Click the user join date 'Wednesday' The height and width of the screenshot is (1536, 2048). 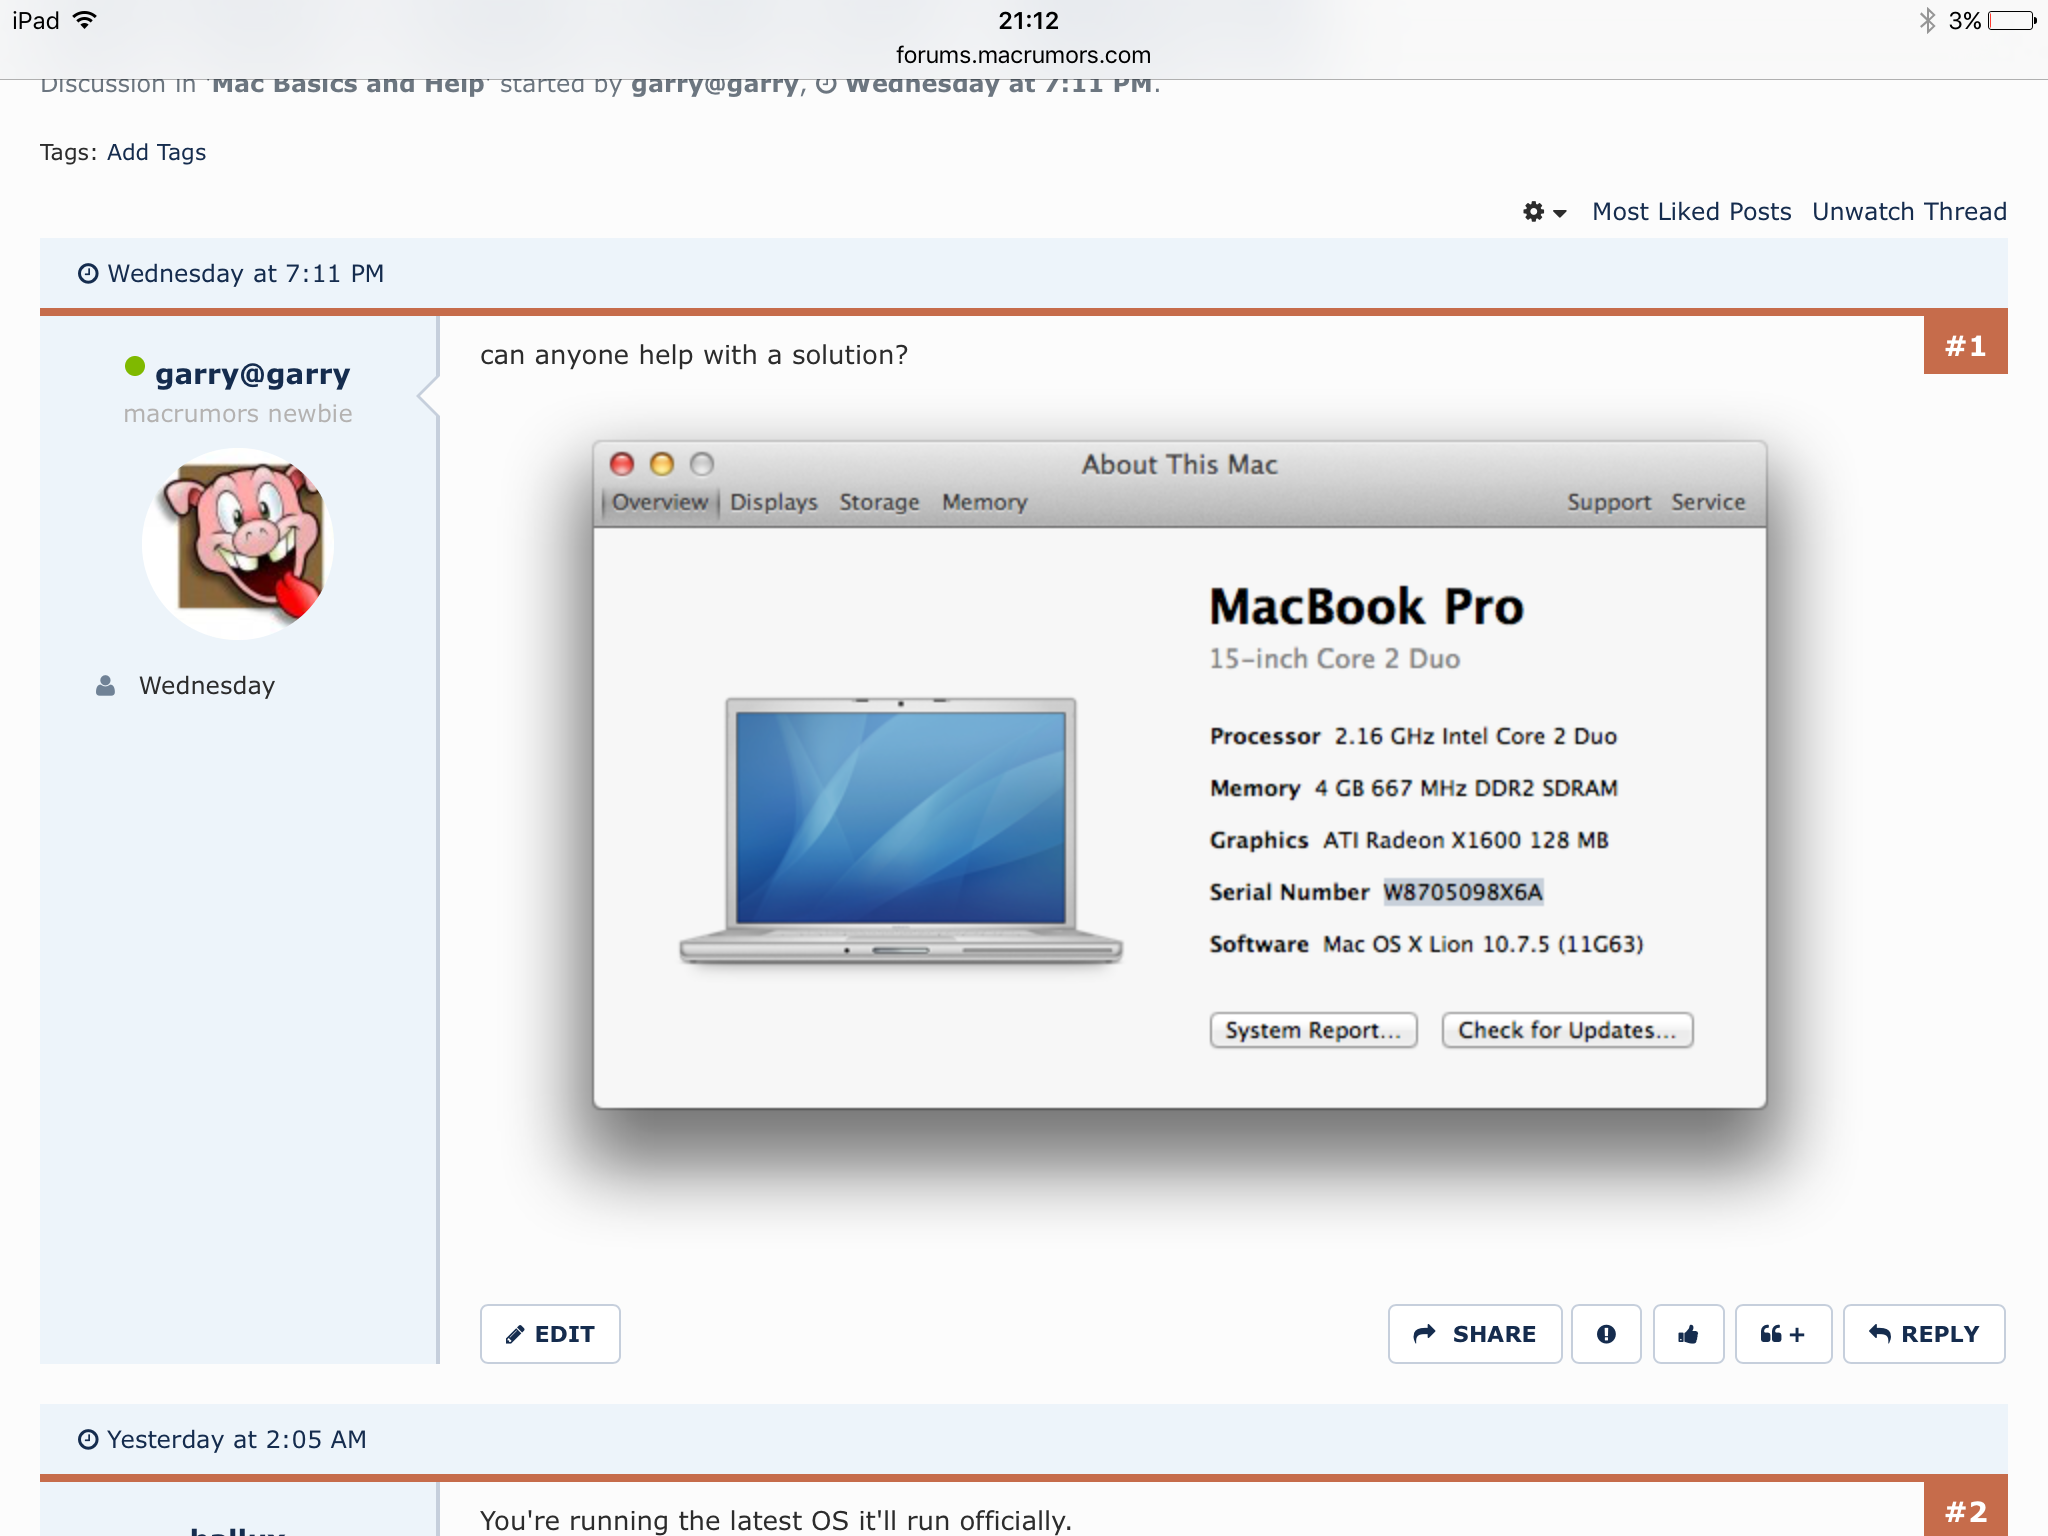tap(207, 686)
